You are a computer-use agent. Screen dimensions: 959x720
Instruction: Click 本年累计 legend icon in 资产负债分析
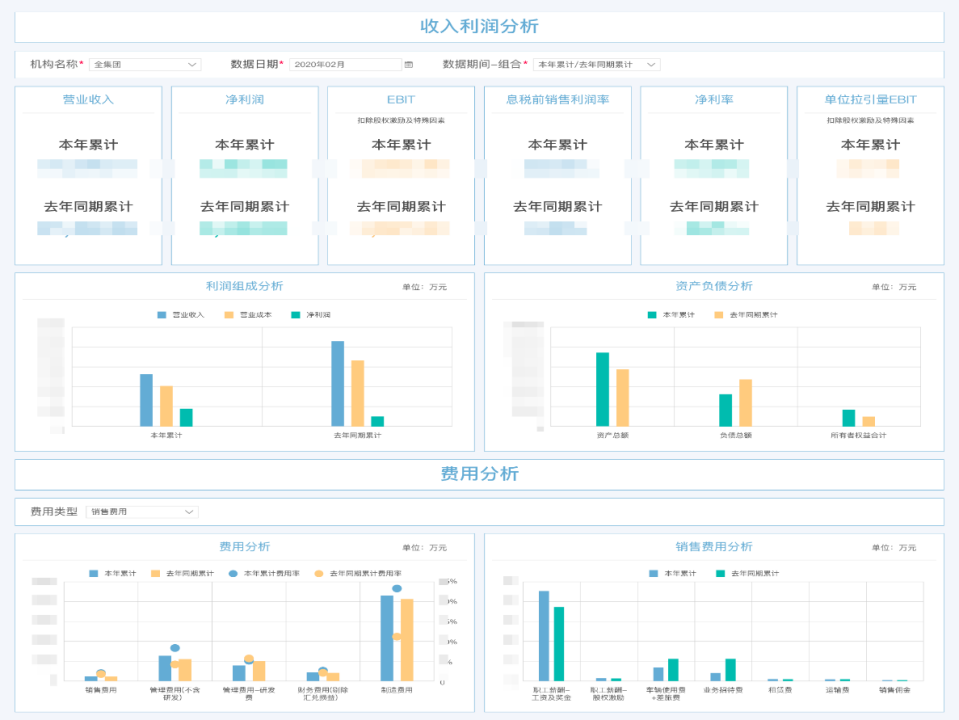click(652, 315)
